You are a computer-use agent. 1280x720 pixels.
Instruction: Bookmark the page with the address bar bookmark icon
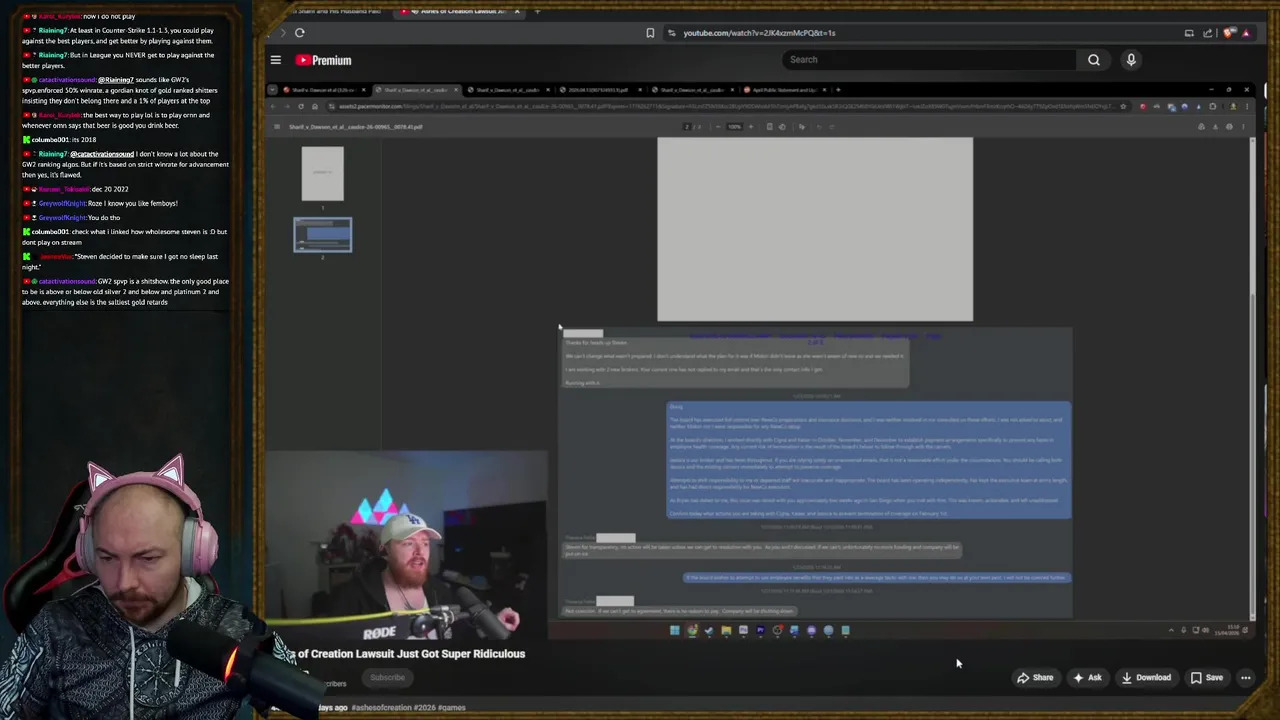[x=650, y=33]
